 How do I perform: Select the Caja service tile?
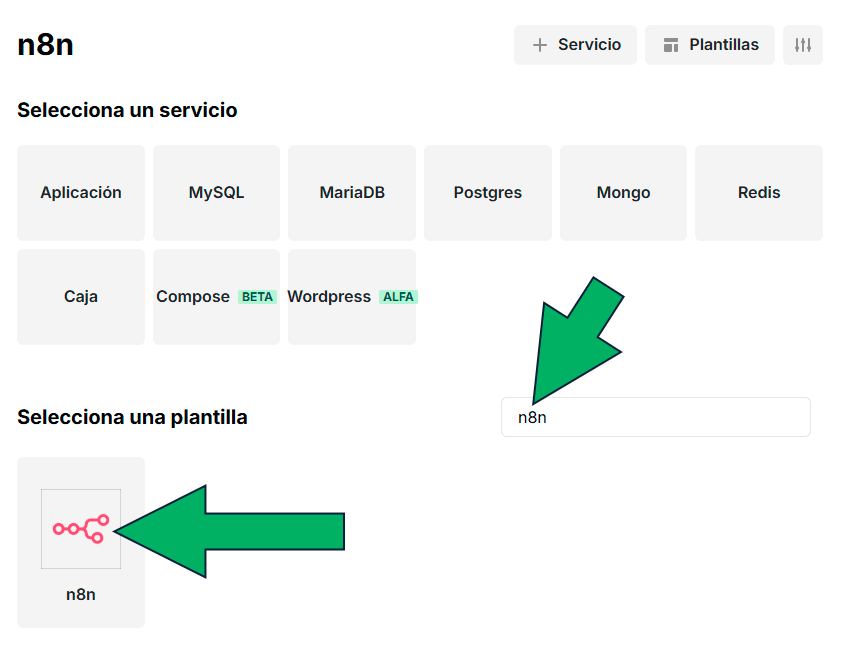click(x=80, y=296)
